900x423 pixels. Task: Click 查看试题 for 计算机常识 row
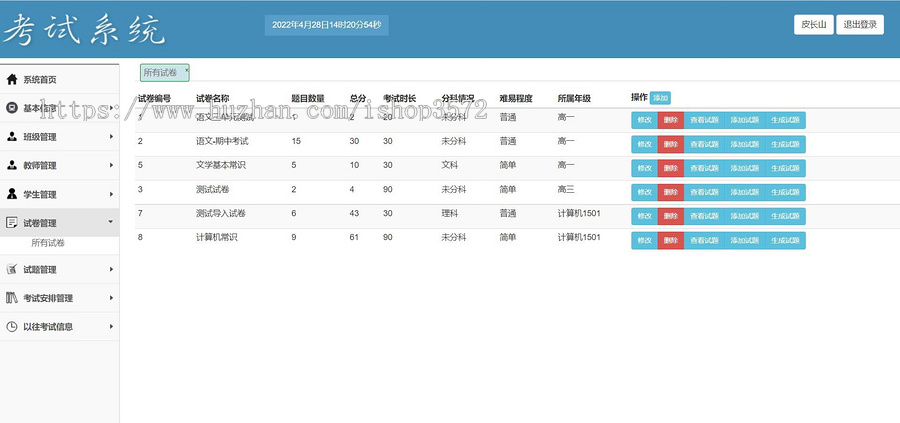(x=704, y=240)
